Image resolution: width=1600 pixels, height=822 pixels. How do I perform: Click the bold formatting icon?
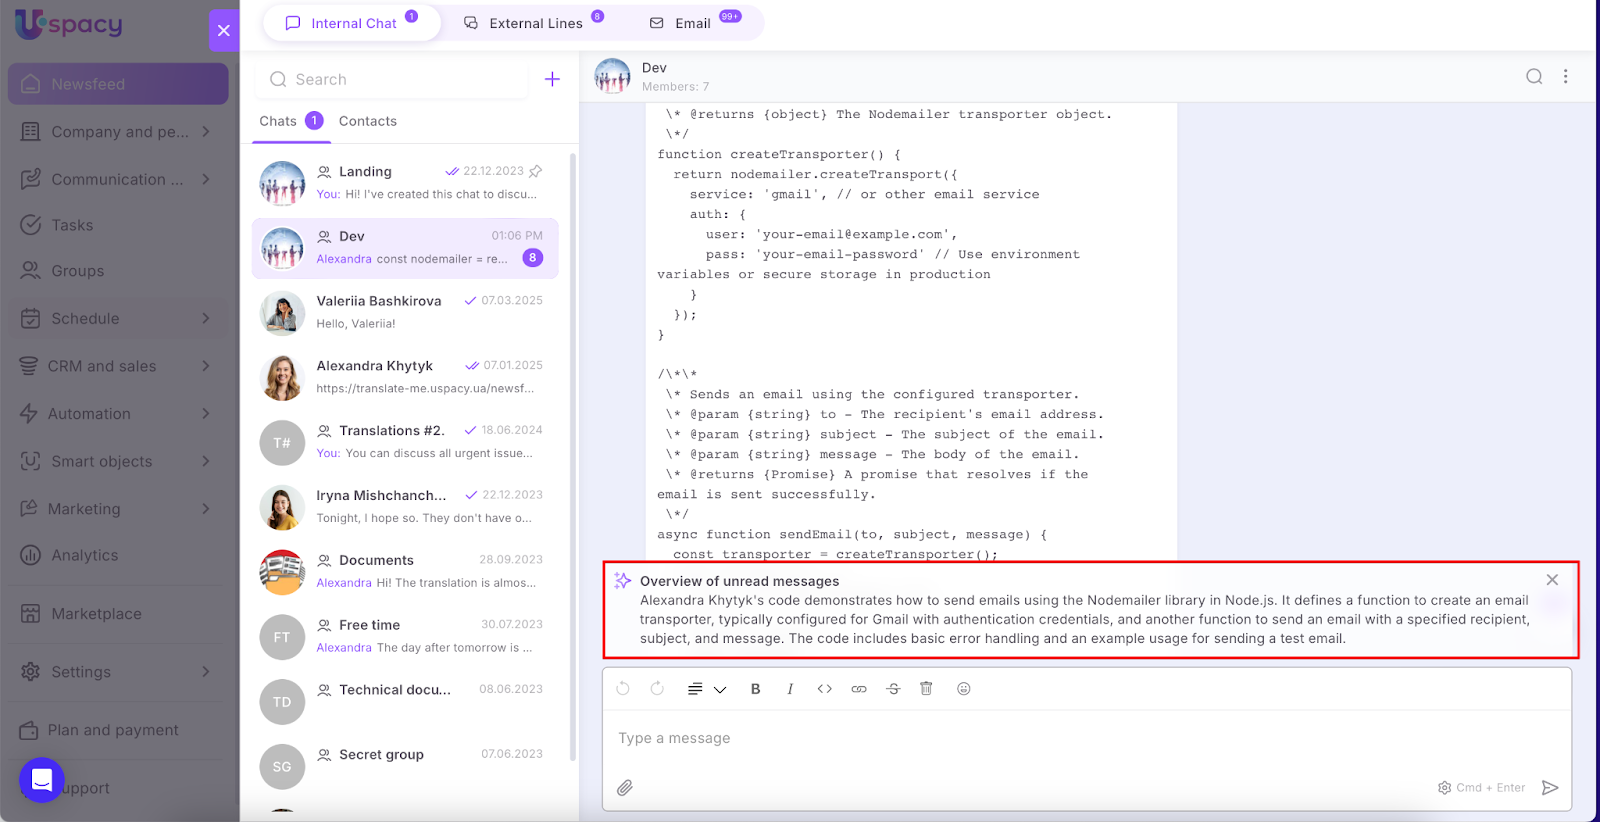pyautogui.click(x=756, y=689)
